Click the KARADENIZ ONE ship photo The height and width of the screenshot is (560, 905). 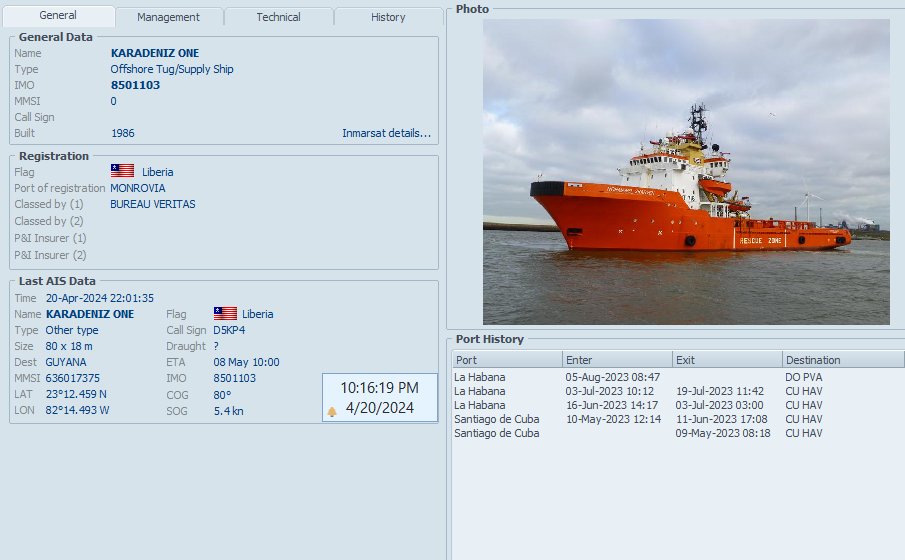point(686,171)
